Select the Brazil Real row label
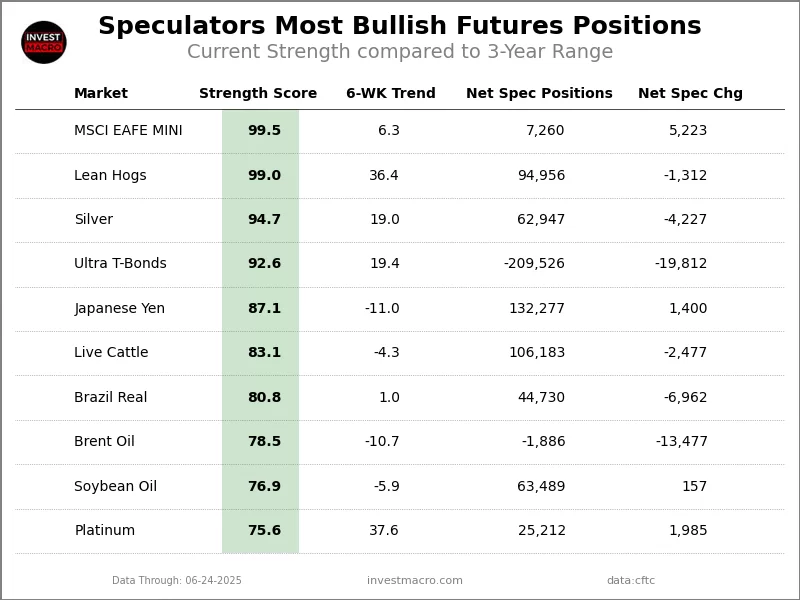 [110, 398]
